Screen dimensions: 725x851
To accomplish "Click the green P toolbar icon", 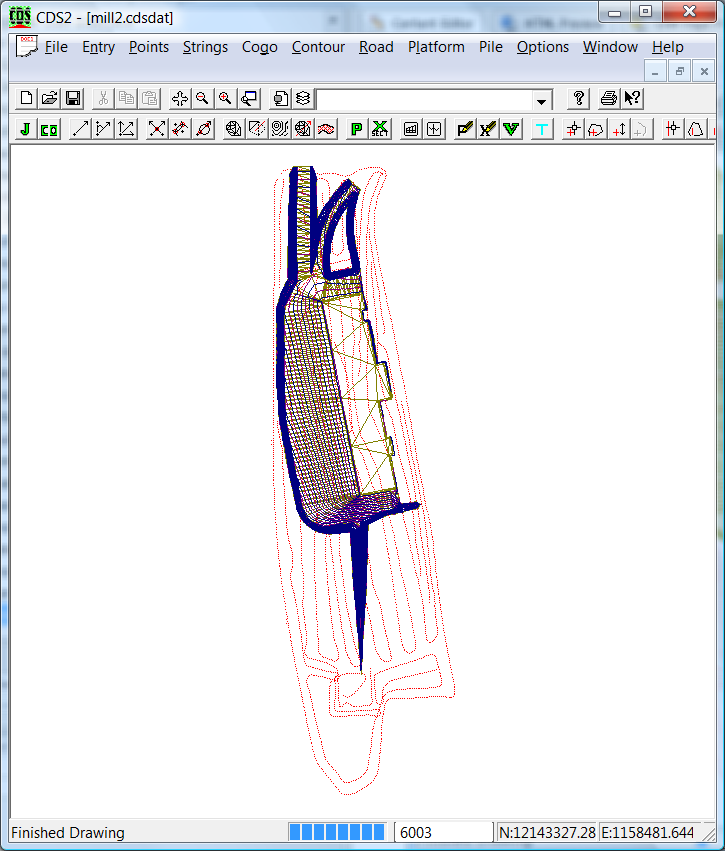I will (x=356, y=129).
